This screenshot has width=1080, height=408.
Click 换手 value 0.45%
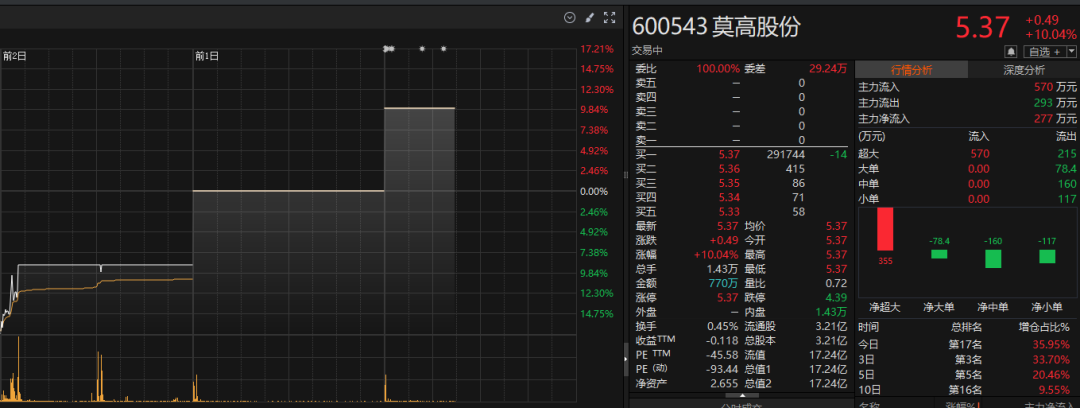[723, 326]
